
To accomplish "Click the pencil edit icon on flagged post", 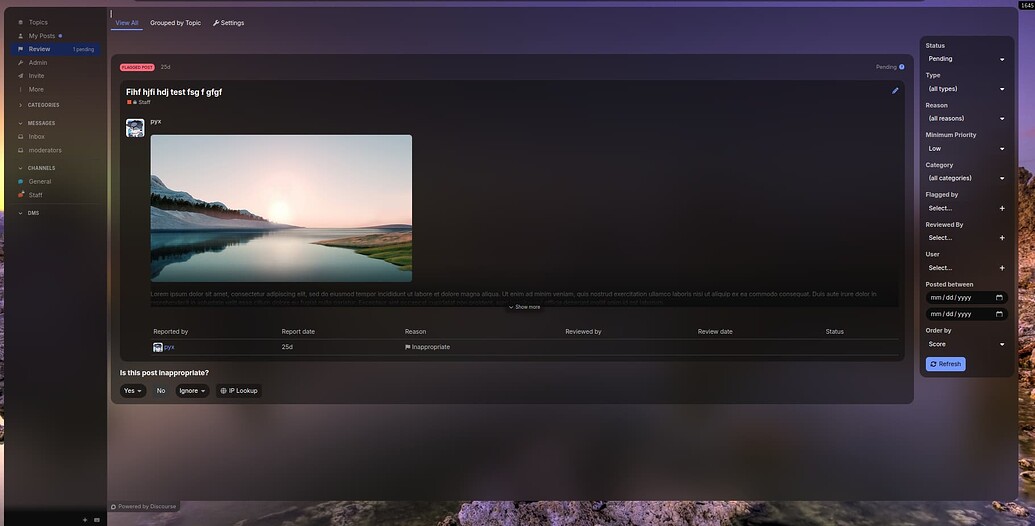I will [895, 91].
